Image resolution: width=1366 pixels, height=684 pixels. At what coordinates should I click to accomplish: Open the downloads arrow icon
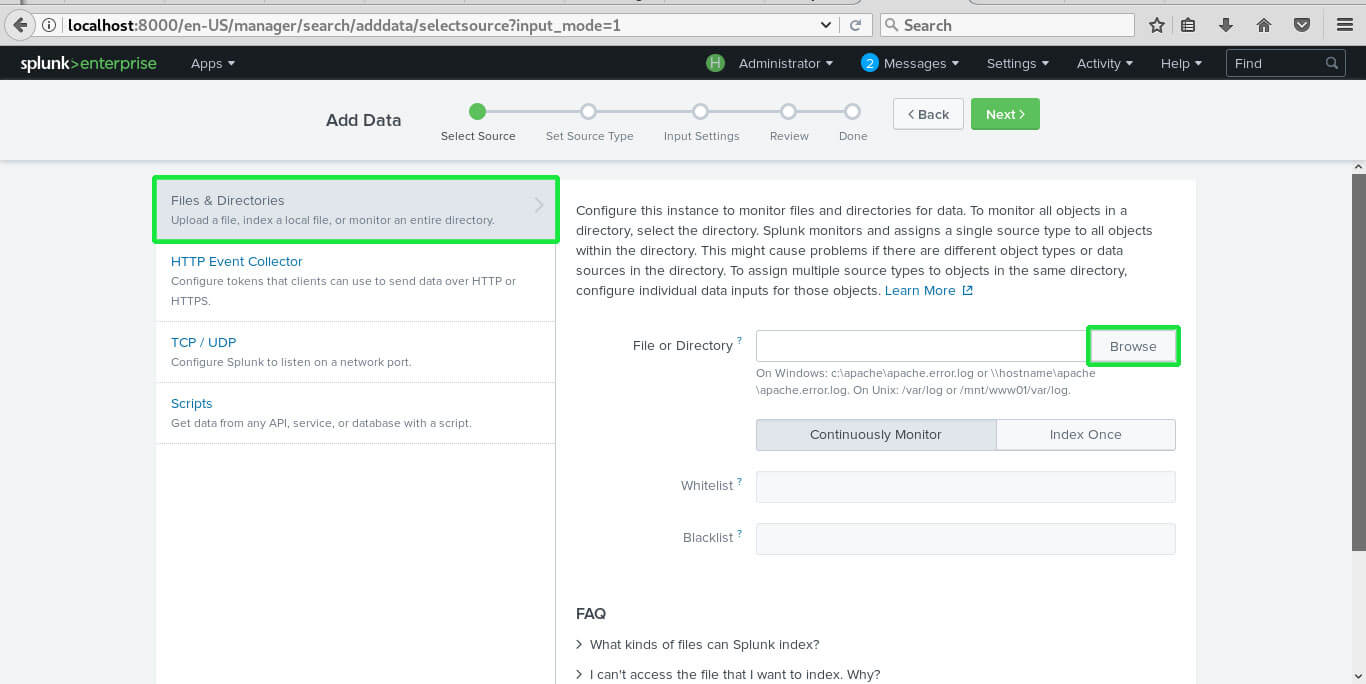1226,25
